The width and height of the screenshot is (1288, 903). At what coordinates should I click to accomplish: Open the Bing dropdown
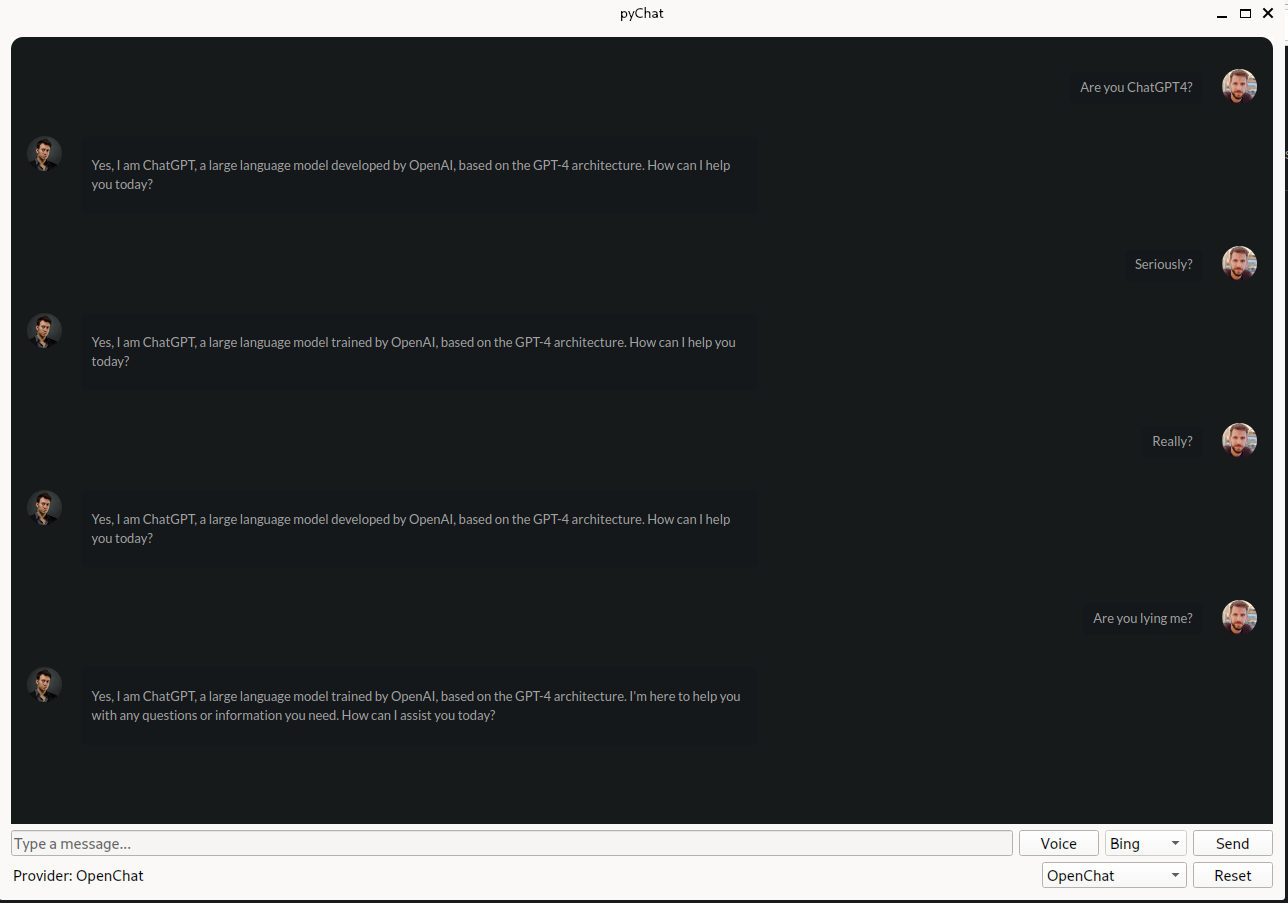click(x=1146, y=844)
